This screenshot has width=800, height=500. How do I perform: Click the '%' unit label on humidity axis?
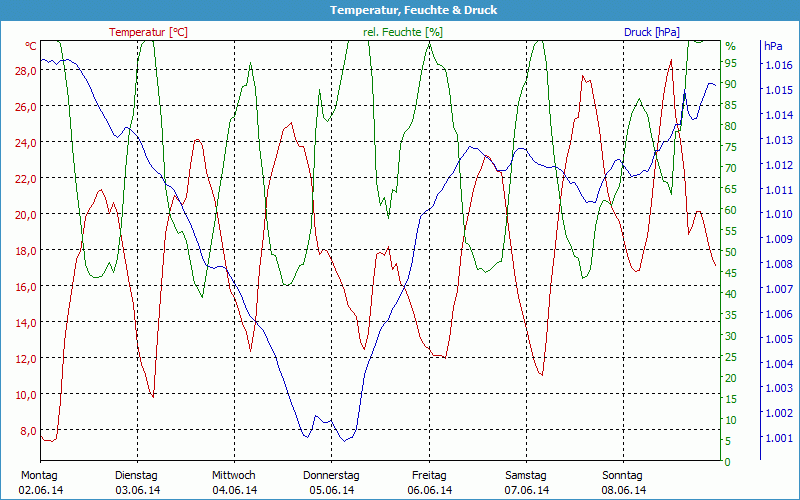[731, 46]
